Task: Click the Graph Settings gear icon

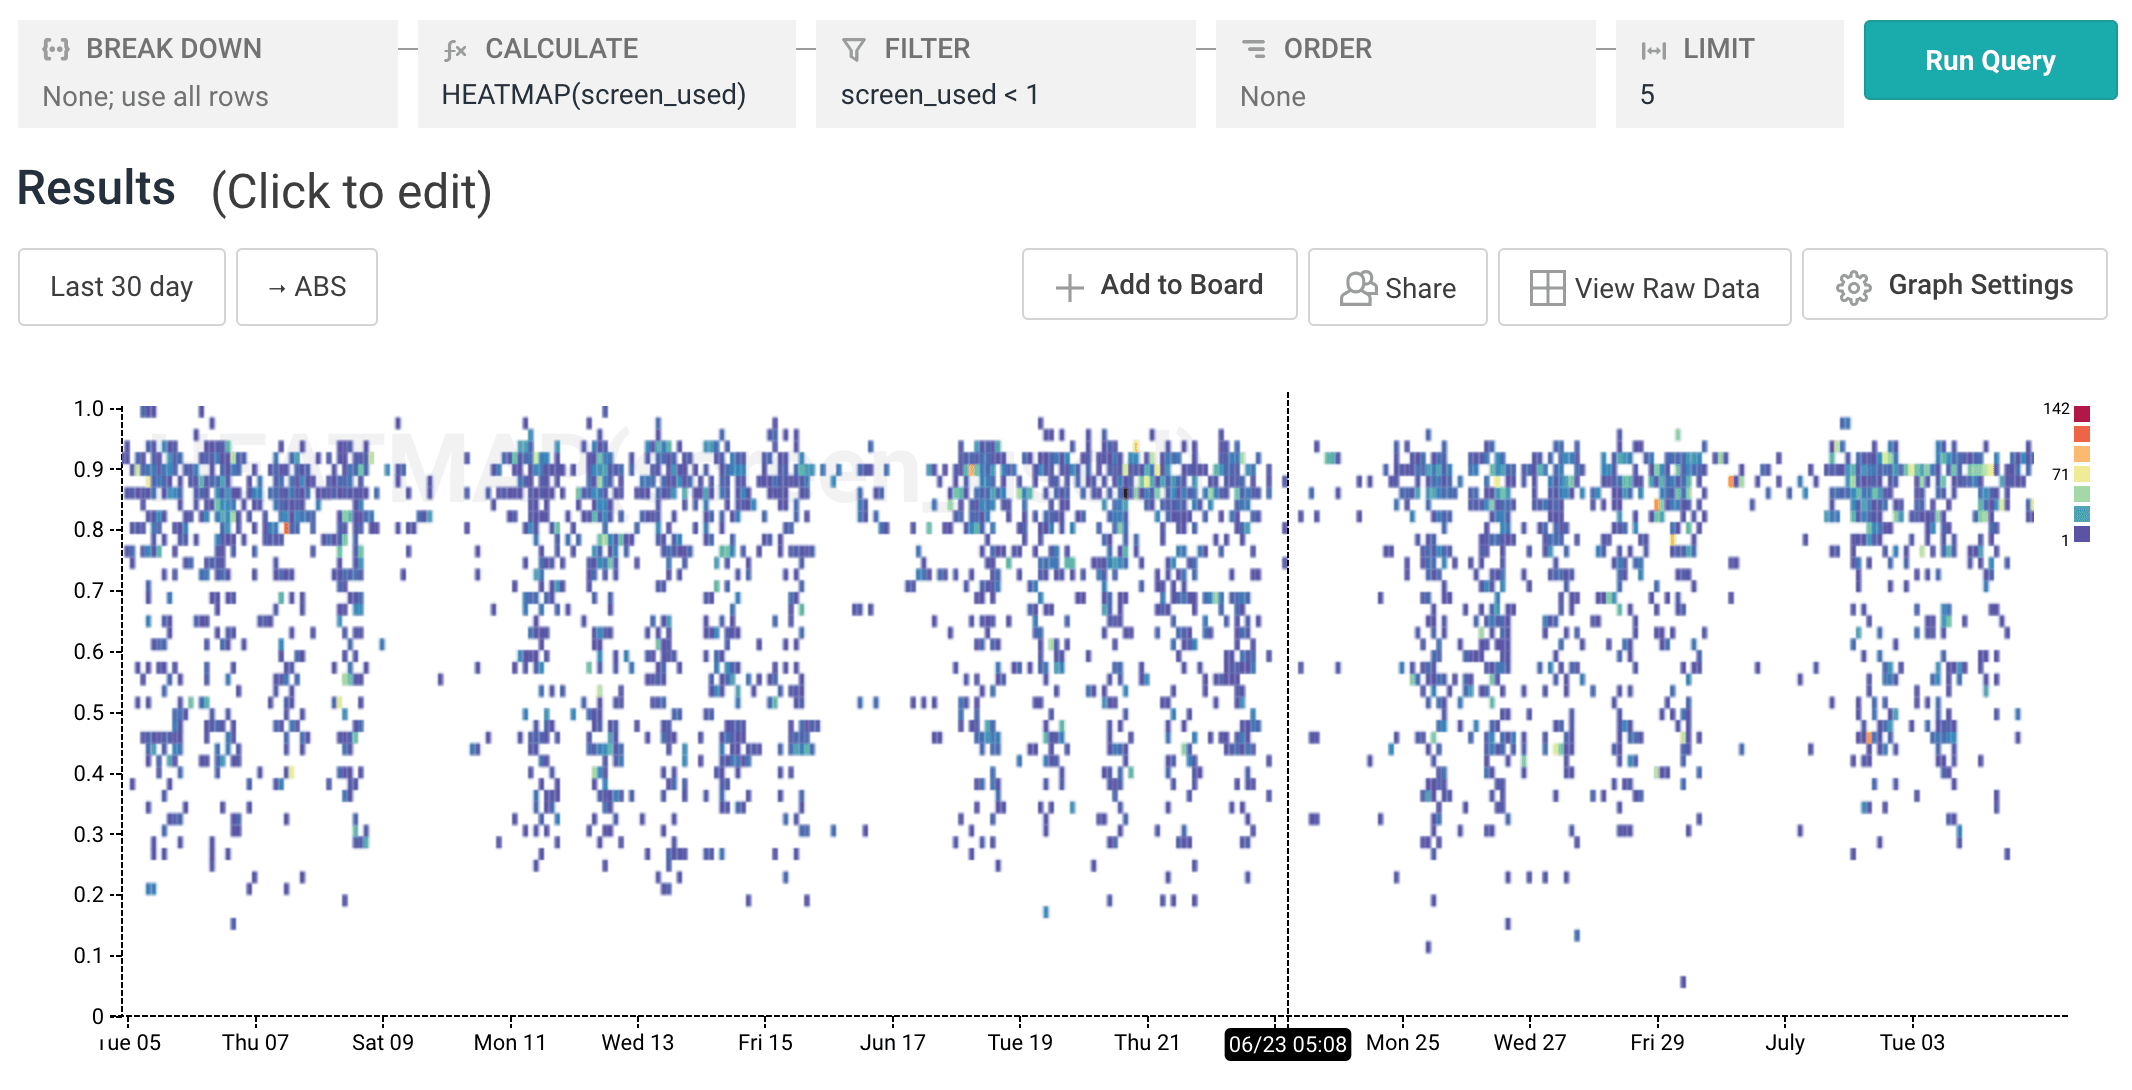Action: coord(1853,288)
